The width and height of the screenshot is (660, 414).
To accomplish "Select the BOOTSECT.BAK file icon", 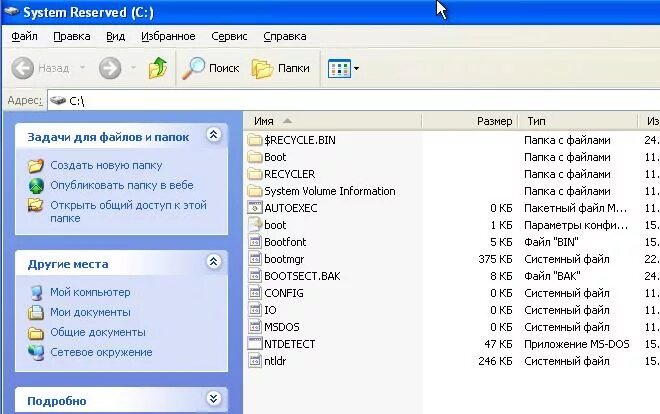I will pyautogui.click(x=255, y=276).
